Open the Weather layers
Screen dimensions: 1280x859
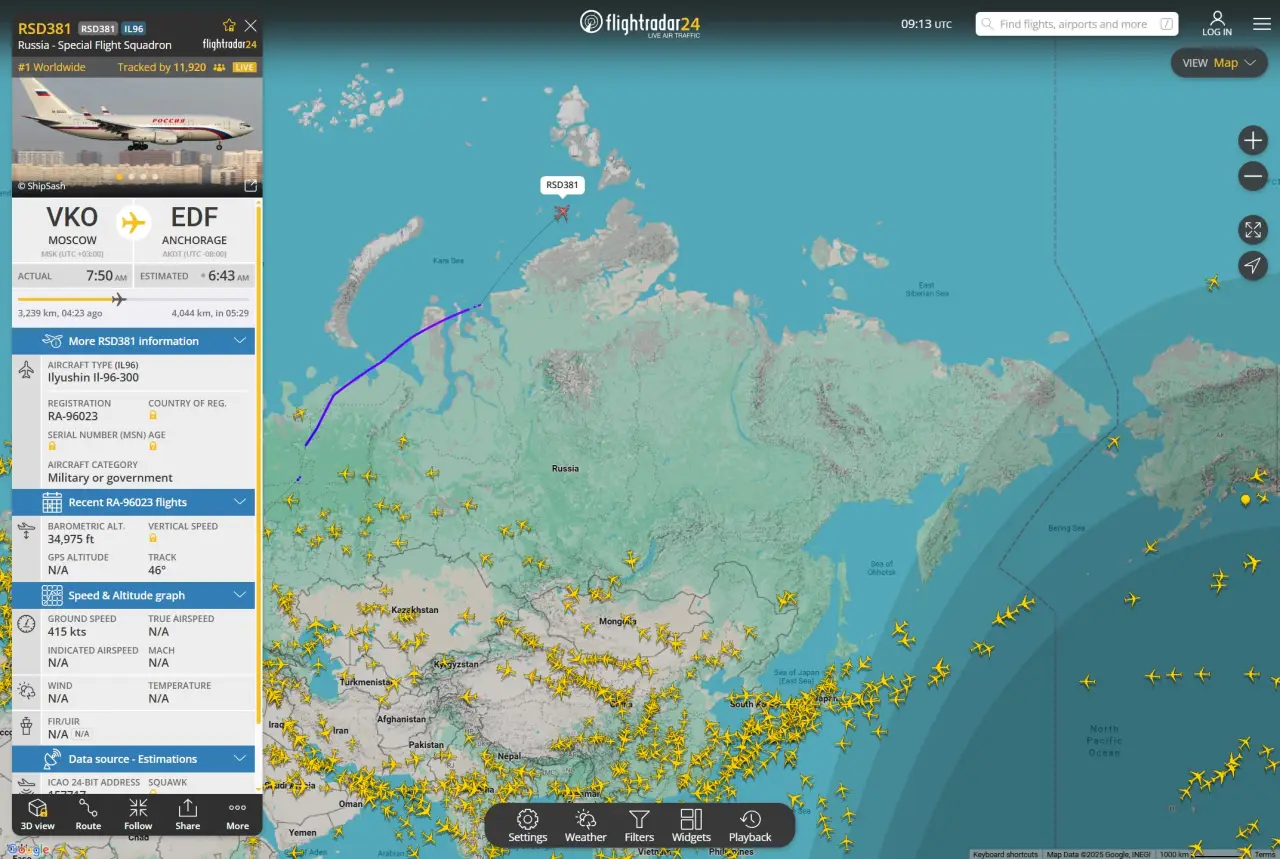[585, 826]
